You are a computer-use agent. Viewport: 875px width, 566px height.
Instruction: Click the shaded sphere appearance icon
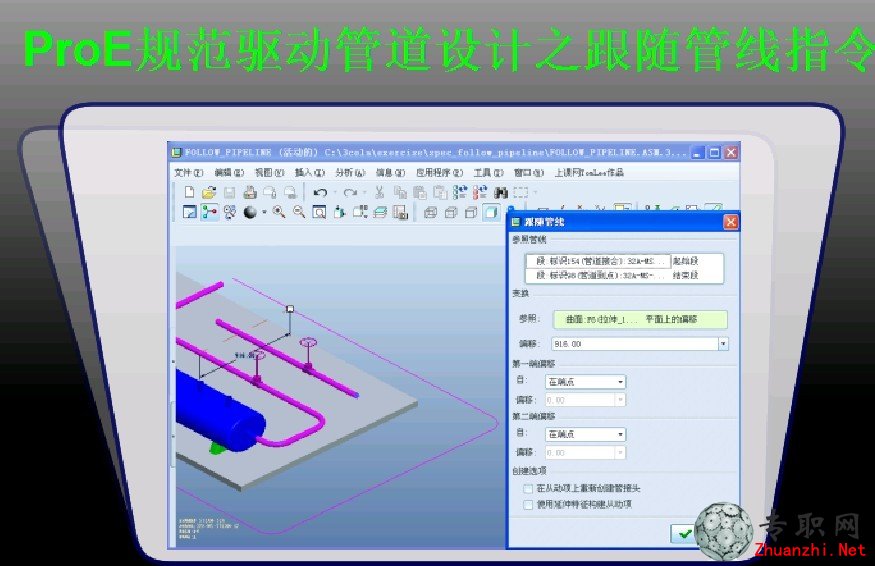point(250,212)
